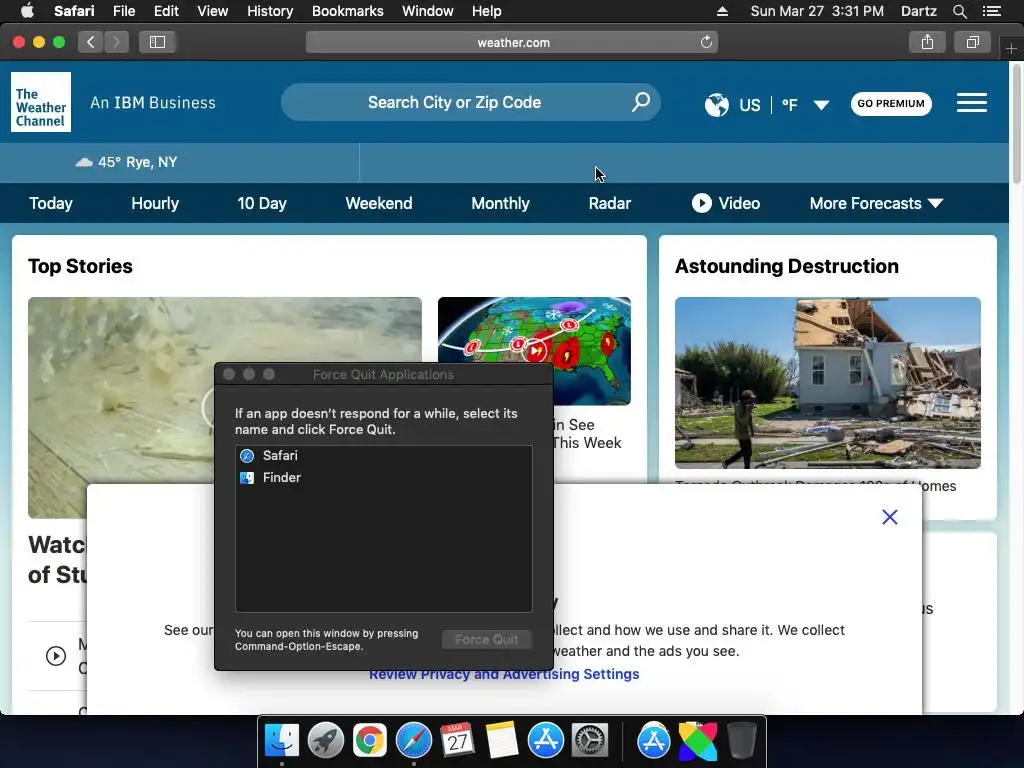Click the date and time clock
Viewport: 1024px width, 768px height.
817,11
